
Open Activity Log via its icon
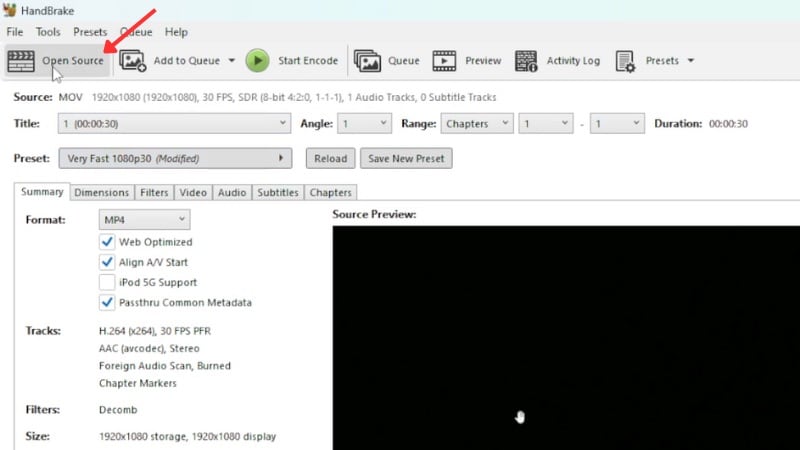[x=526, y=61]
